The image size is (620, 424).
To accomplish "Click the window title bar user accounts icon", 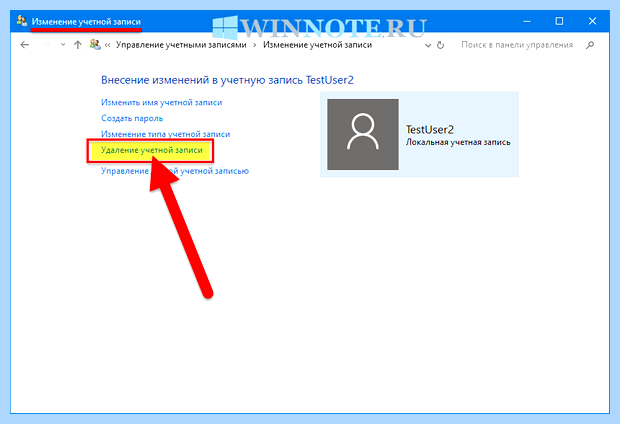I will pos(22,21).
